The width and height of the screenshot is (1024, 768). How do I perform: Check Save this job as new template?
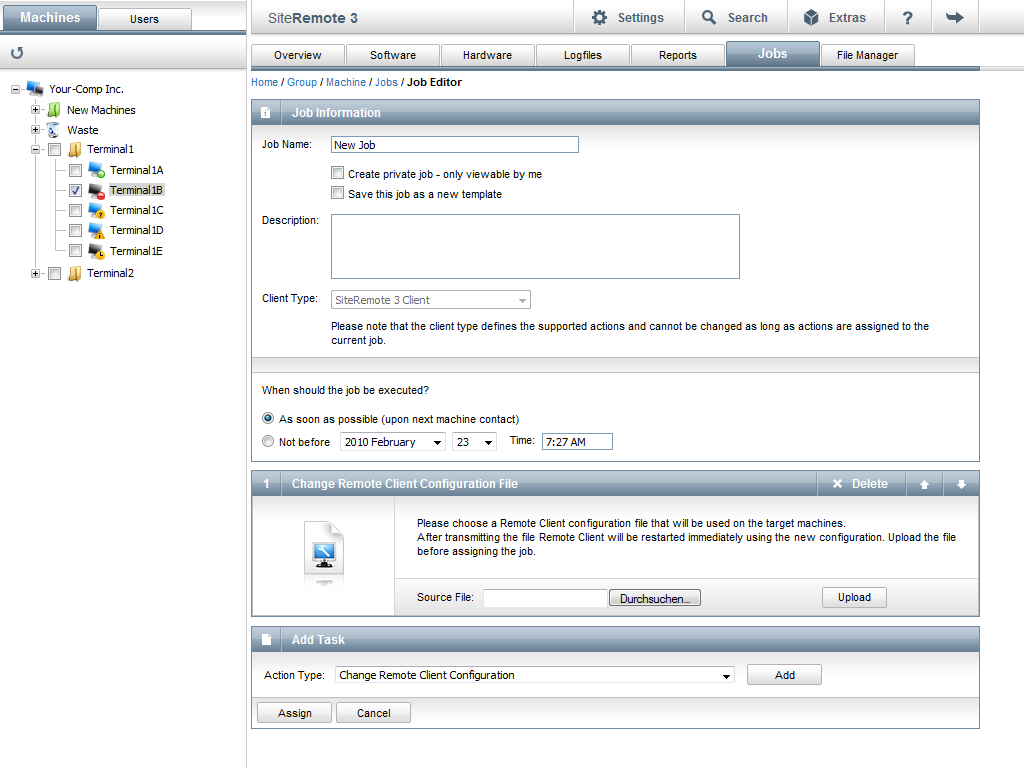coord(338,194)
